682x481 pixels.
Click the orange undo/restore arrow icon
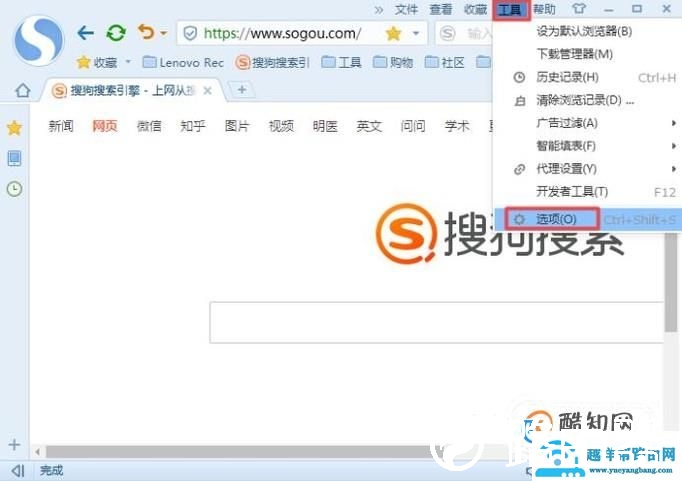(146, 32)
